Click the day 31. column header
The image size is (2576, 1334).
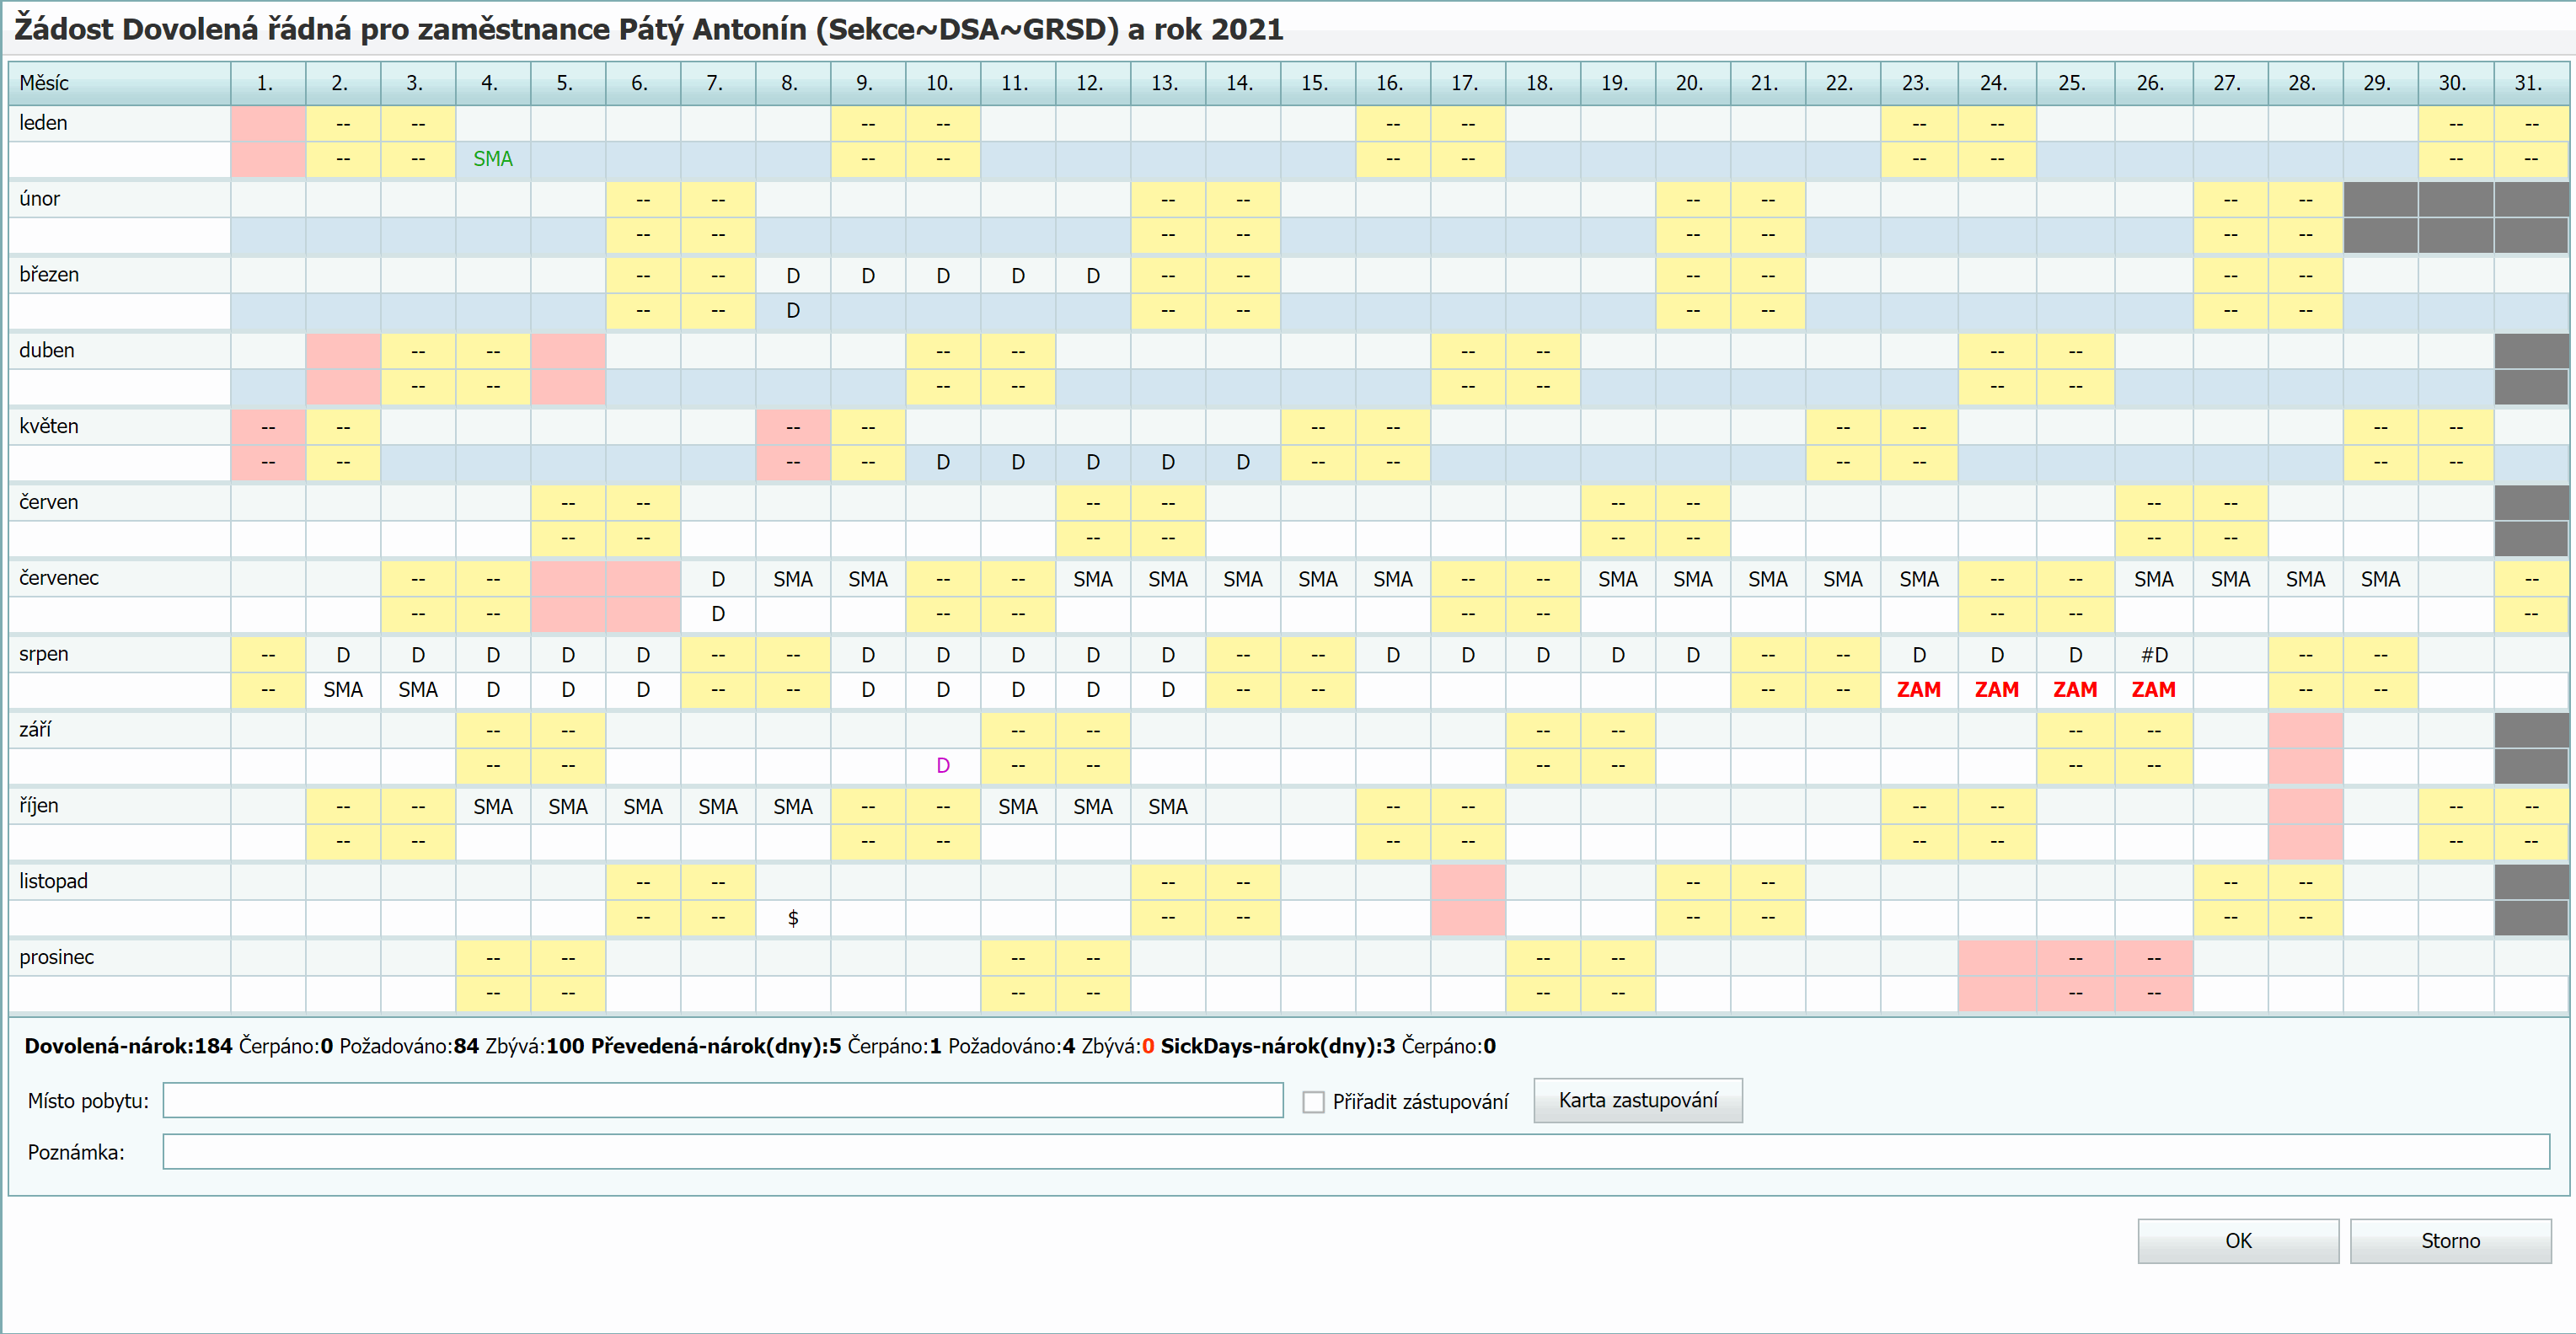click(x=2531, y=83)
